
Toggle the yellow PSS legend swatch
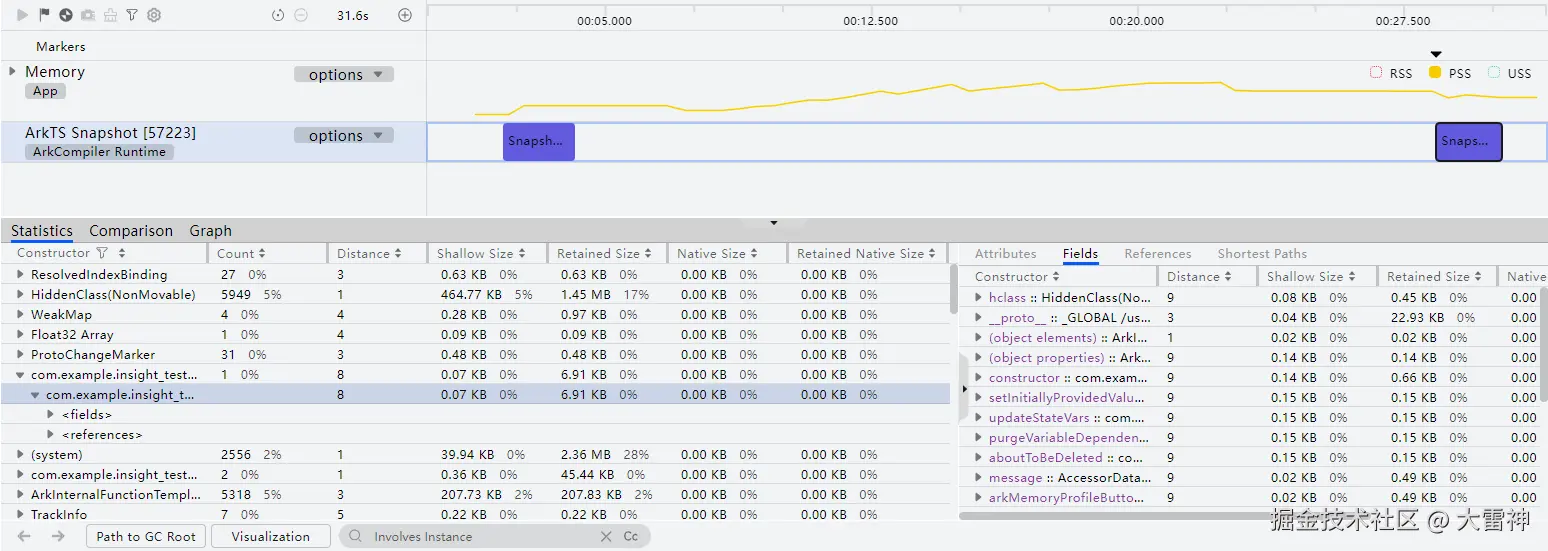(1435, 73)
